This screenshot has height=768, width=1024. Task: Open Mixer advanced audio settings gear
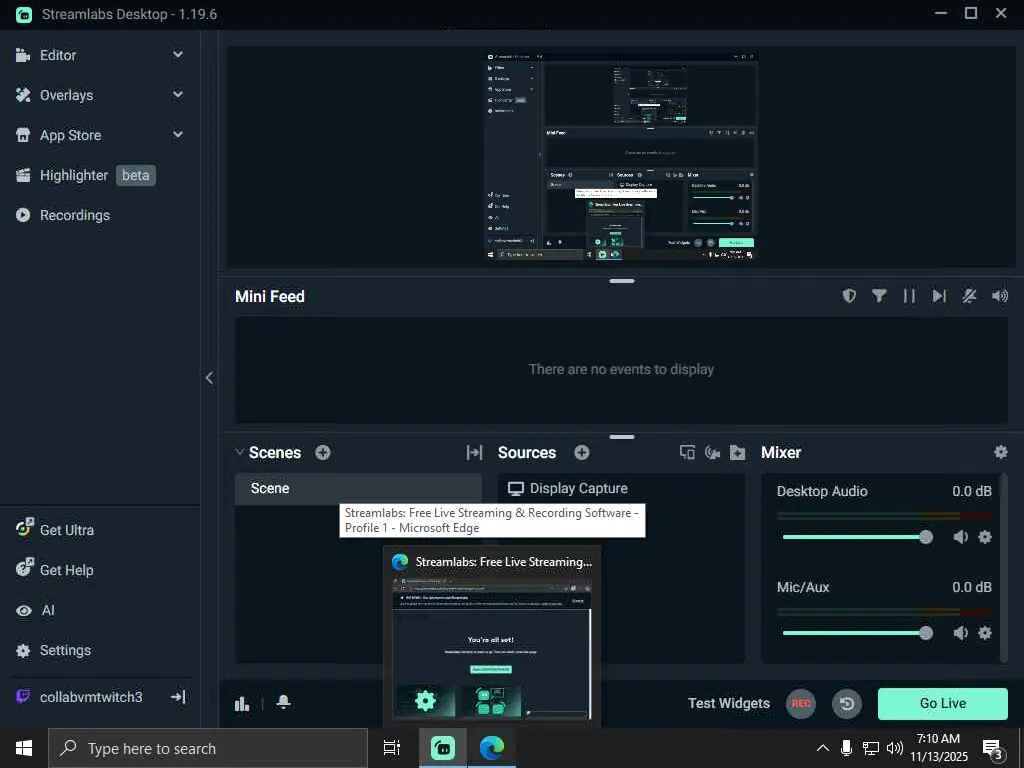coord(1000,452)
